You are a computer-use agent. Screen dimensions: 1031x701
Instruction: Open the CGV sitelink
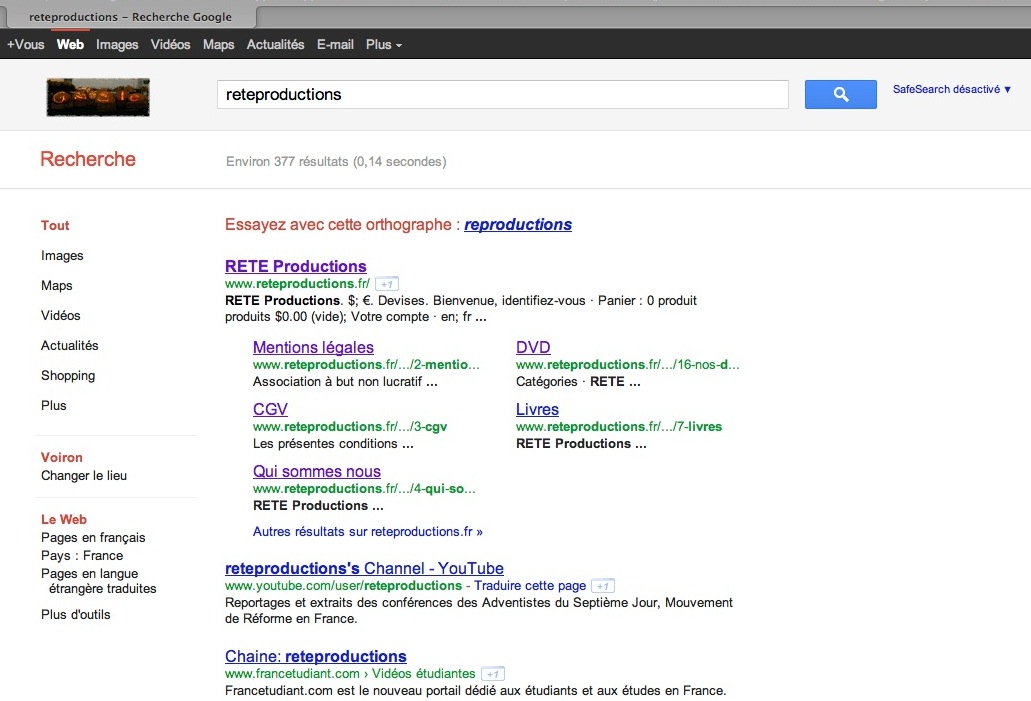pyautogui.click(x=270, y=409)
